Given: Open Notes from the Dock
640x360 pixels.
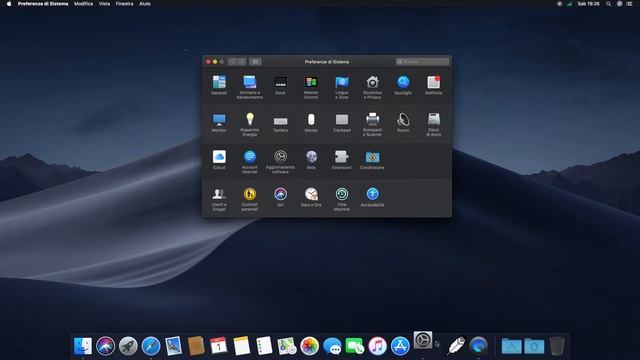Looking at the screenshot, I should click(241, 346).
